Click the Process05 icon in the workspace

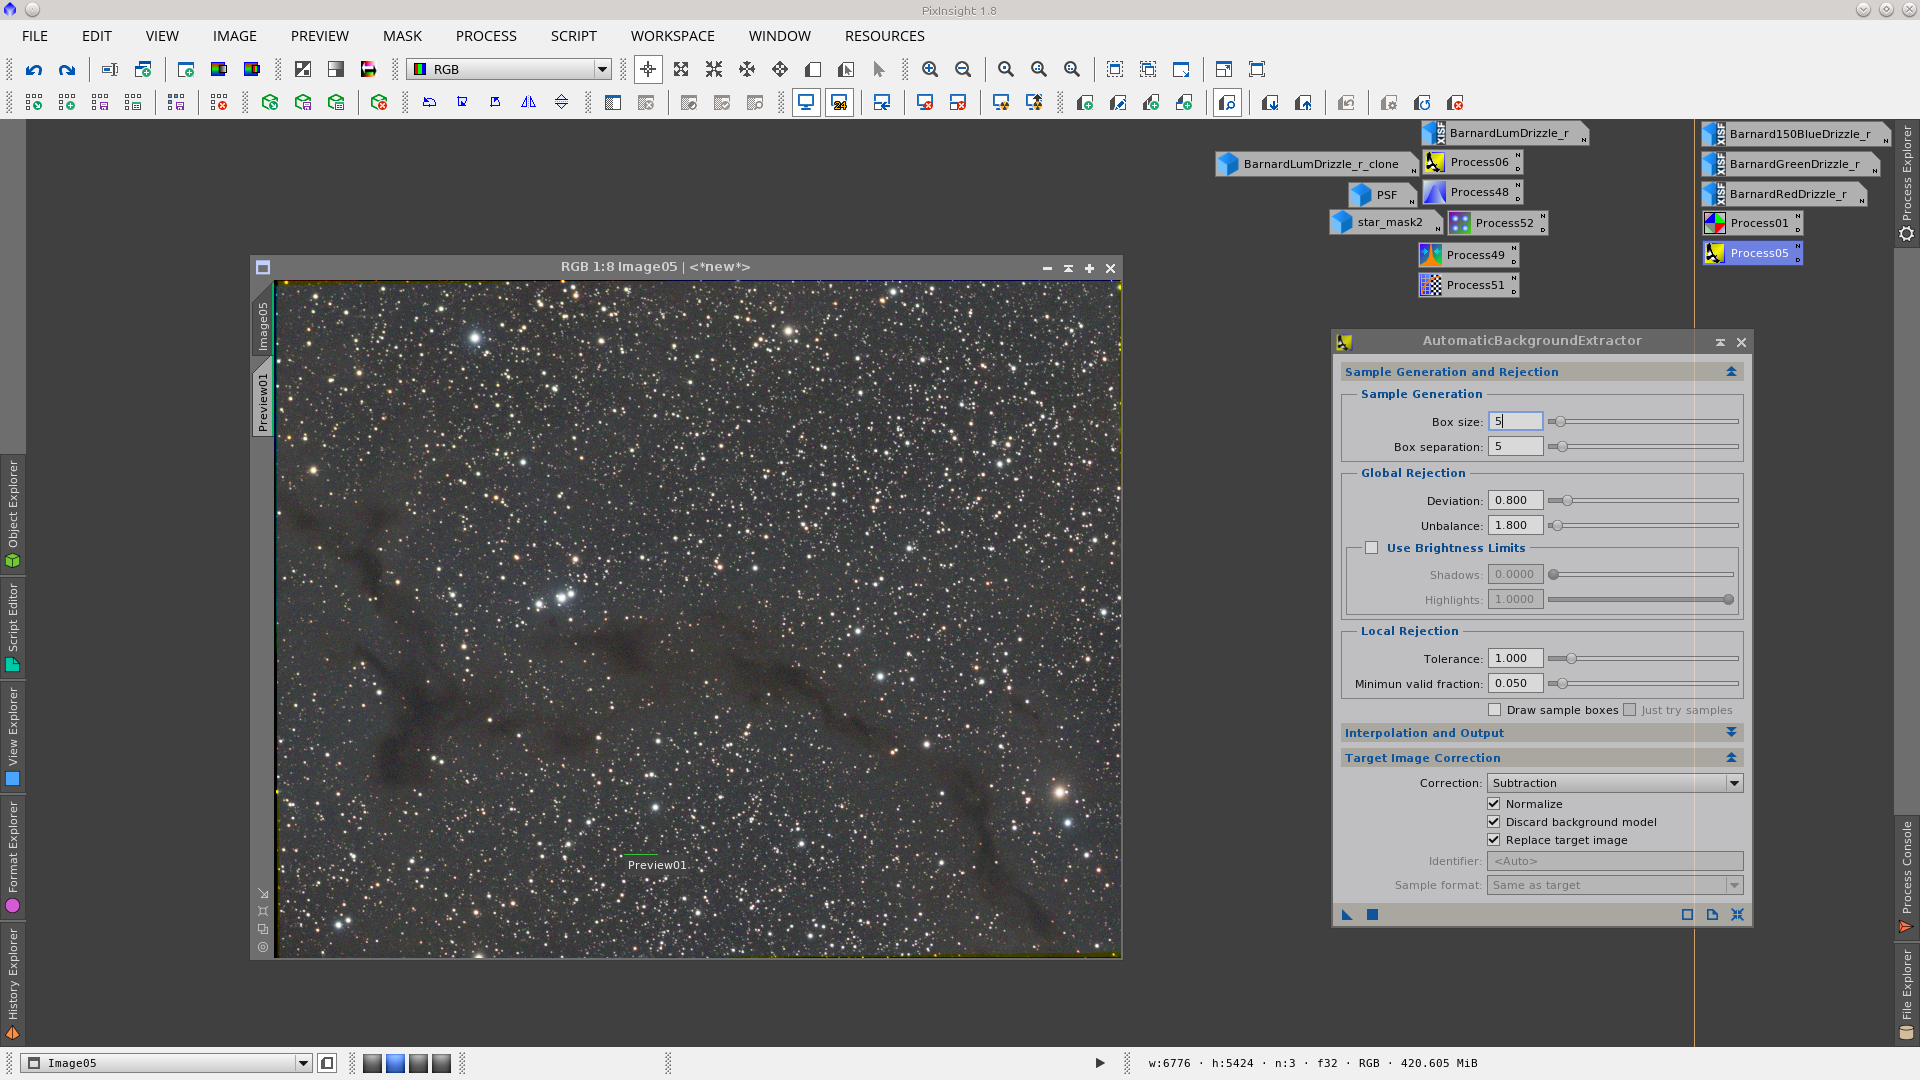click(1752, 253)
